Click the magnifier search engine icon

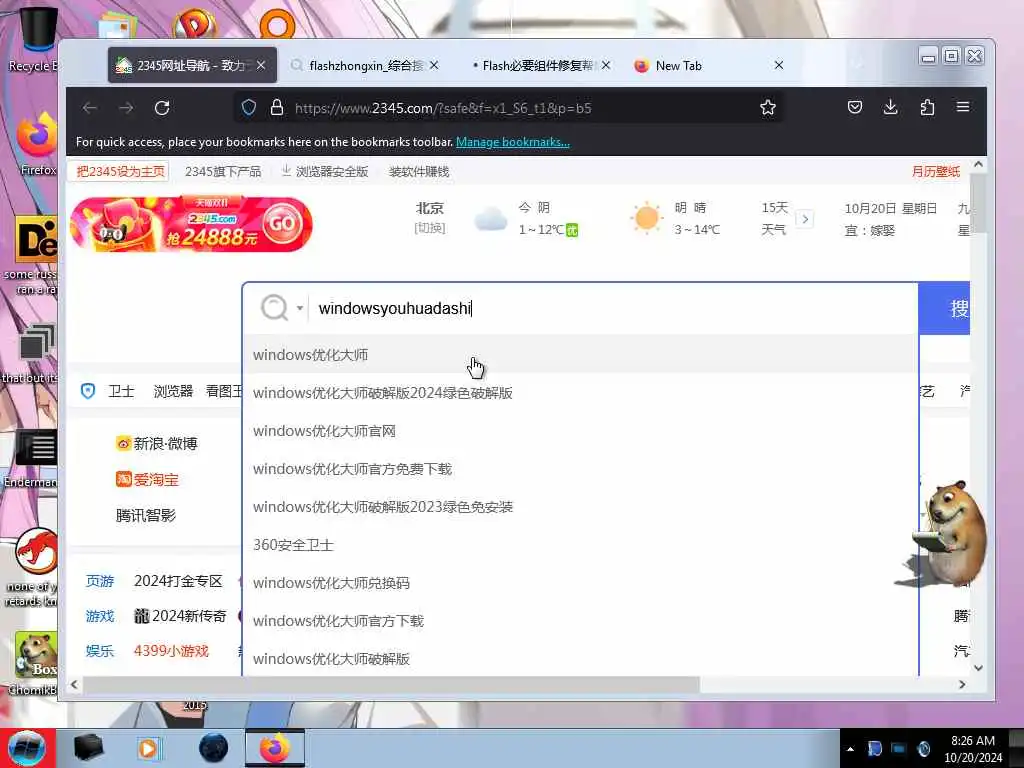pos(274,308)
